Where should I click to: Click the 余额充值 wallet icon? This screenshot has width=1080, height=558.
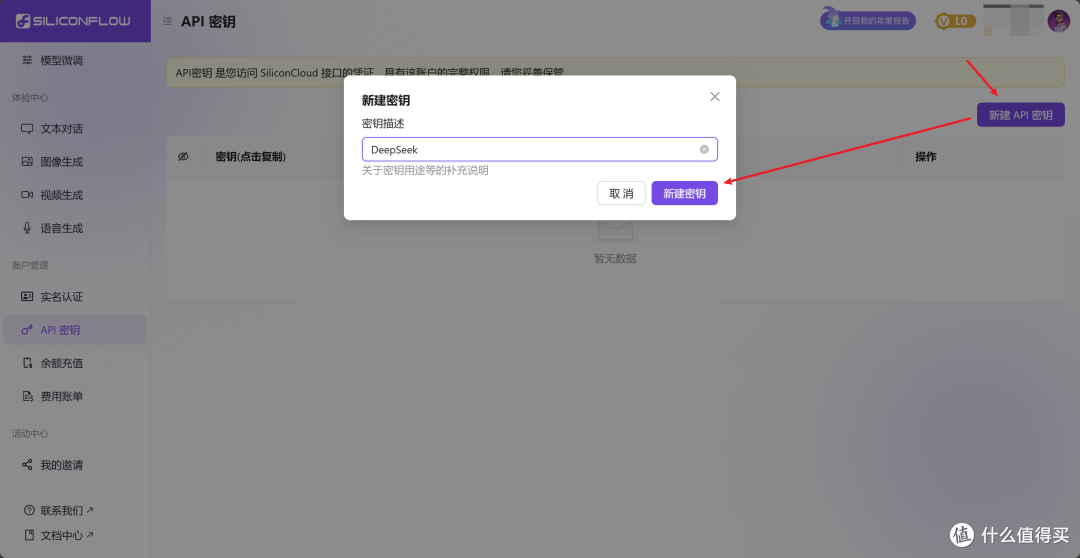click(28, 363)
